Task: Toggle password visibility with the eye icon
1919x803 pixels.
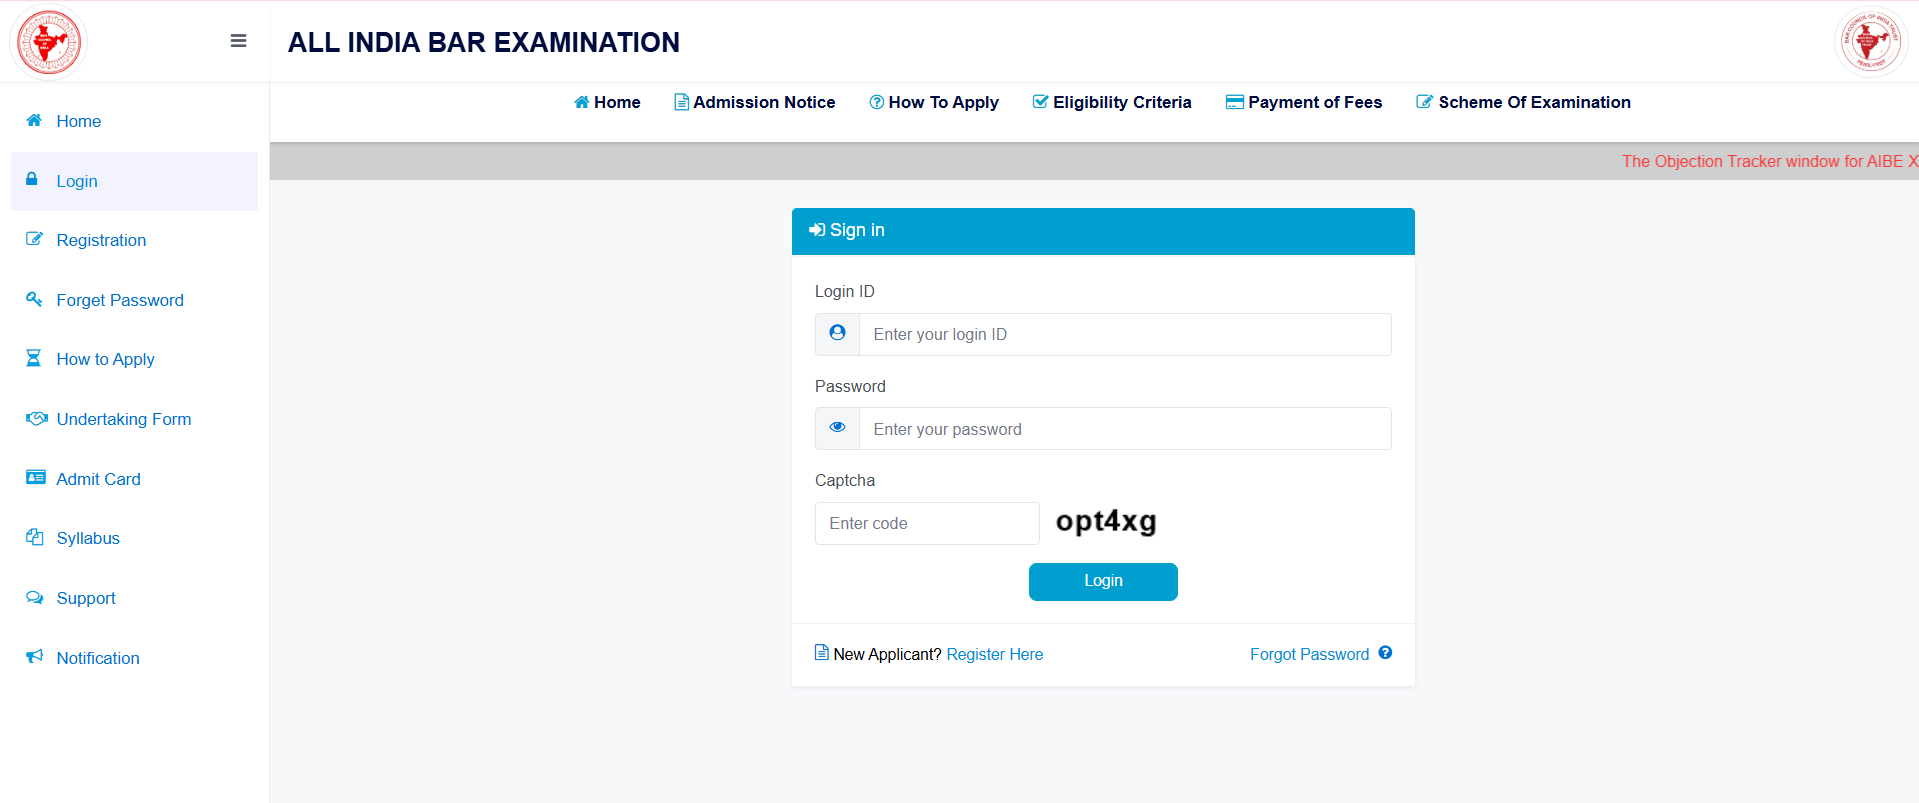Action: 837,427
